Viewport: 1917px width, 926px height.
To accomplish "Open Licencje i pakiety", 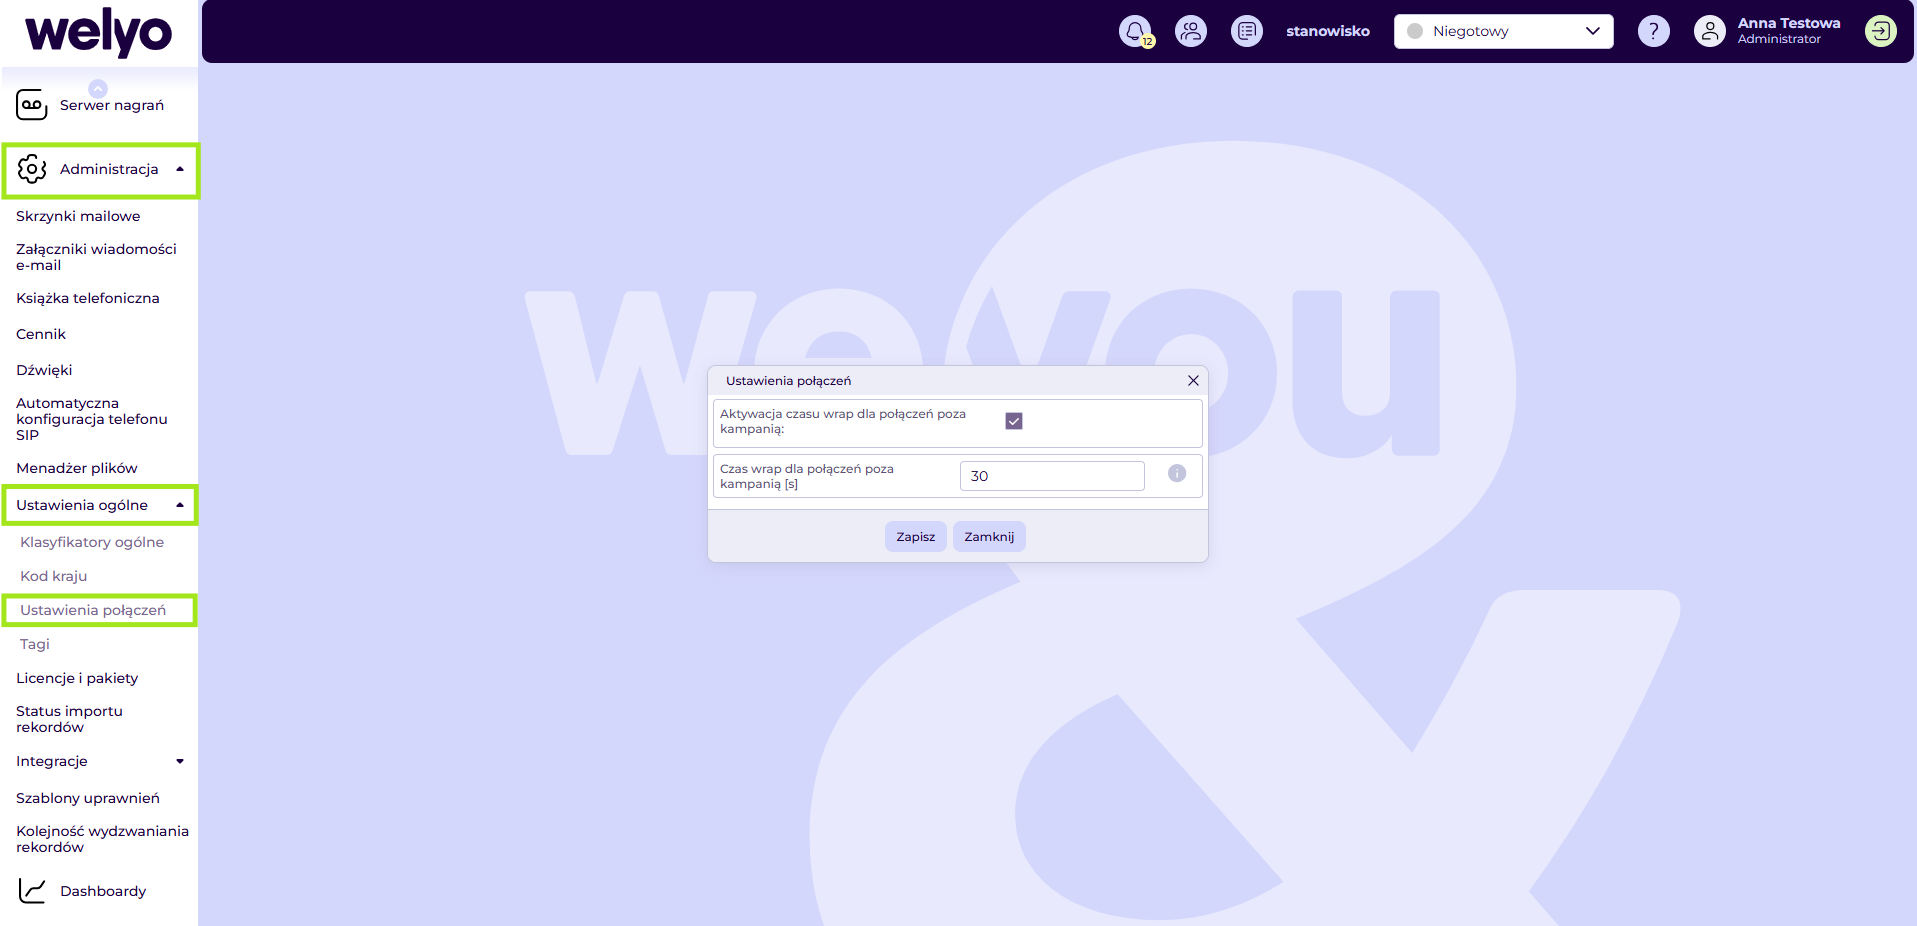I will pyautogui.click(x=77, y=678).
